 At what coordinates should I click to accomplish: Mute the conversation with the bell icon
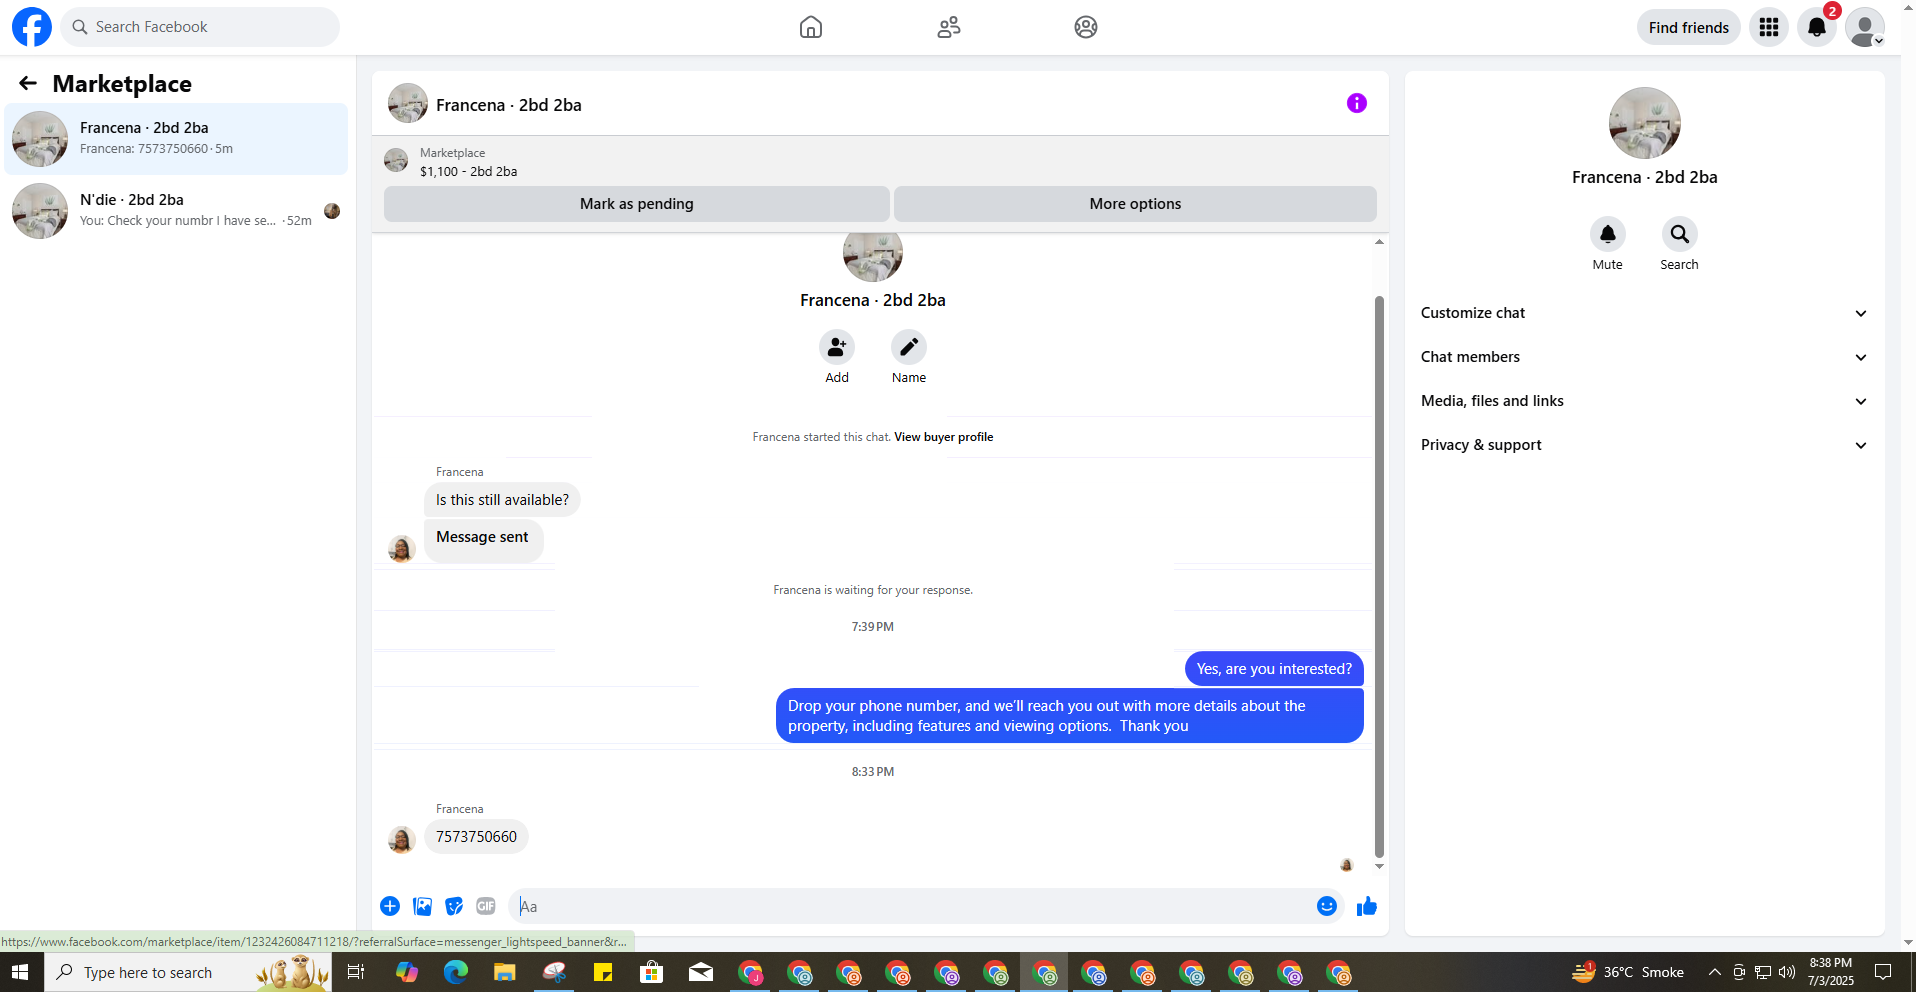click(x=1608, y=234)
